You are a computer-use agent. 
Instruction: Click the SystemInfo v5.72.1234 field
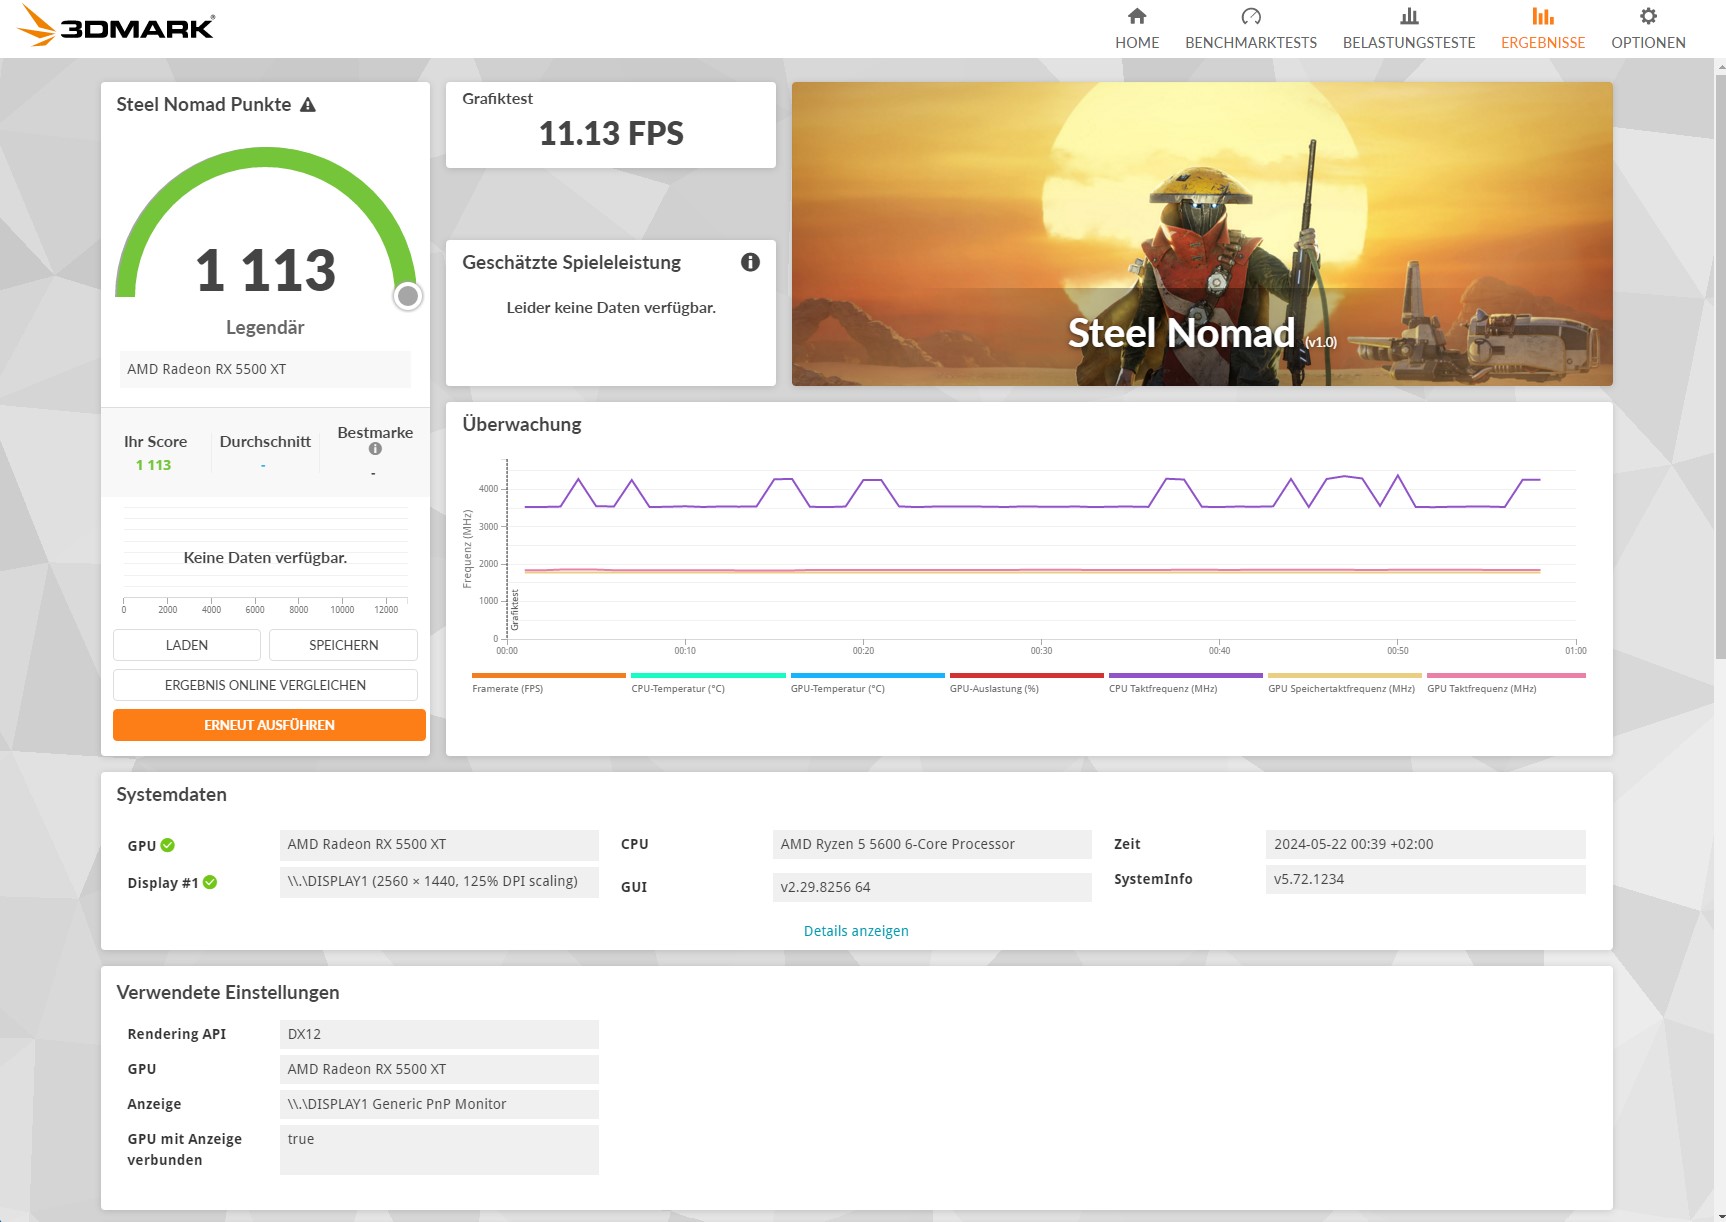[1426, 880]
